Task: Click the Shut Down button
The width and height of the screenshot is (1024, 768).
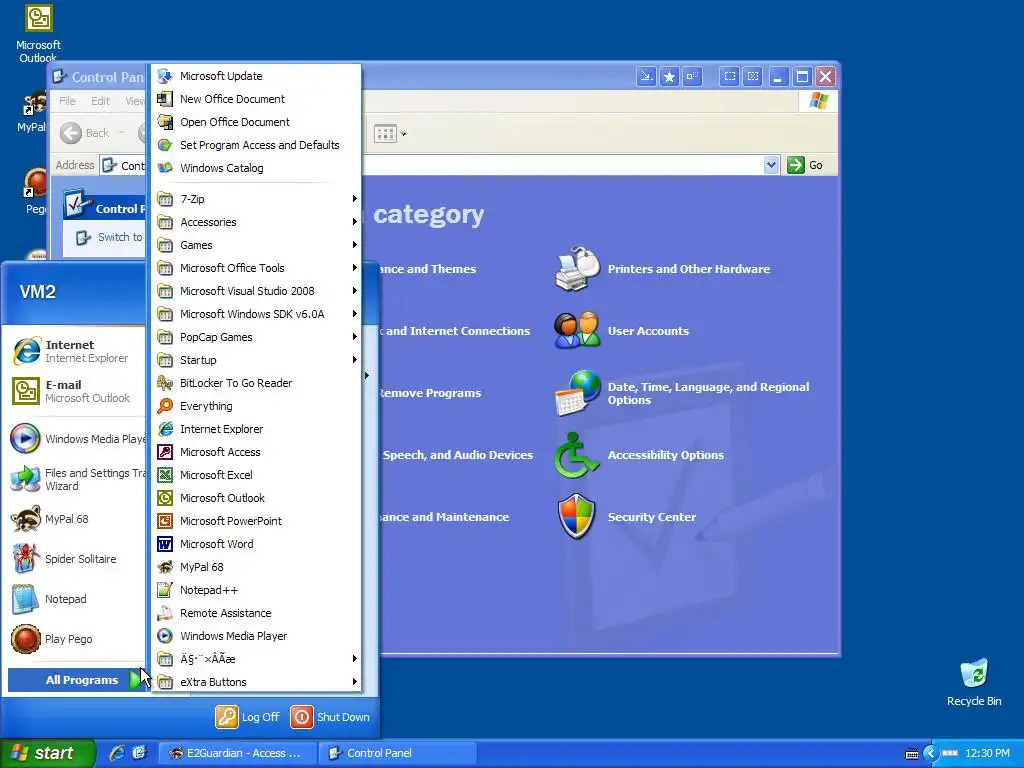Action: coord(330,717)
